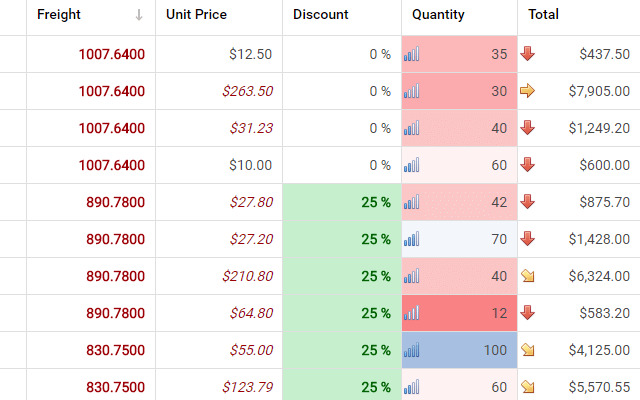The height and width of the screenshot is (400, 640).
Task: Sort by the Freight column header
Action: pos(60,15)
